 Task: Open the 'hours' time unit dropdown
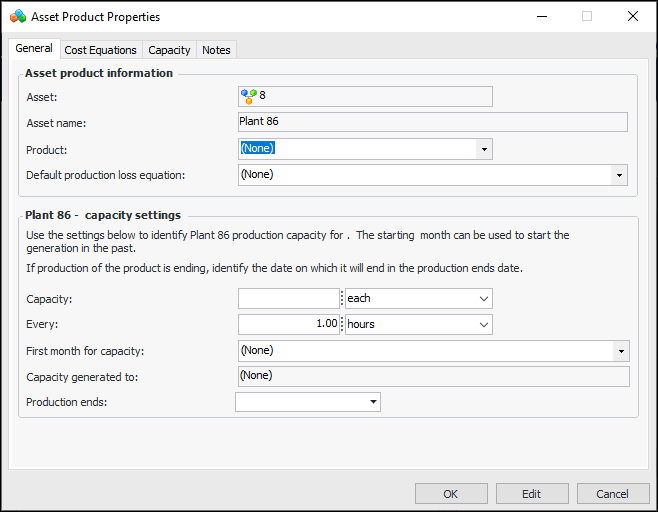coord(484,325)
